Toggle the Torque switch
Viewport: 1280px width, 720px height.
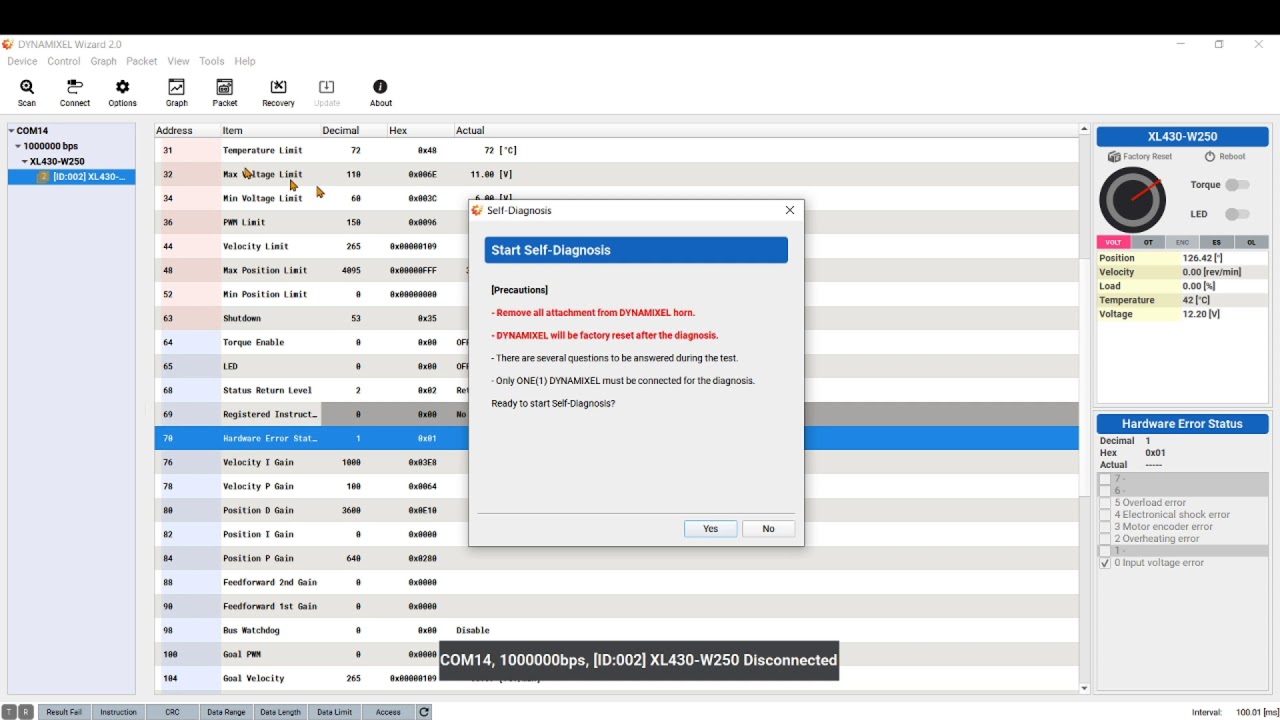(x=1237, y=185)
